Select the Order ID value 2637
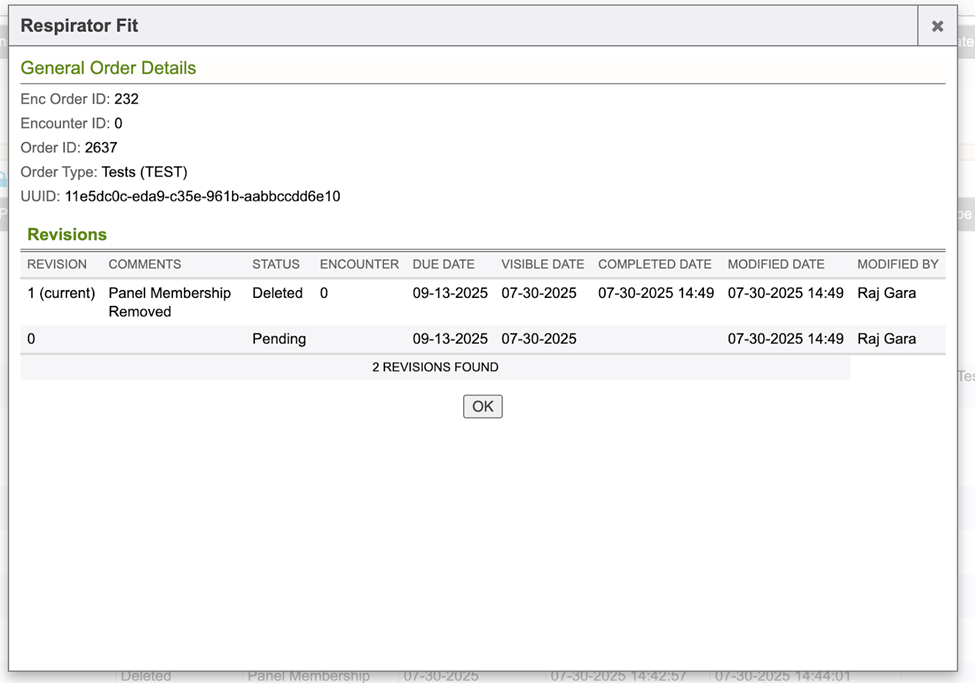The image size is (975, 683). point(101,148)
